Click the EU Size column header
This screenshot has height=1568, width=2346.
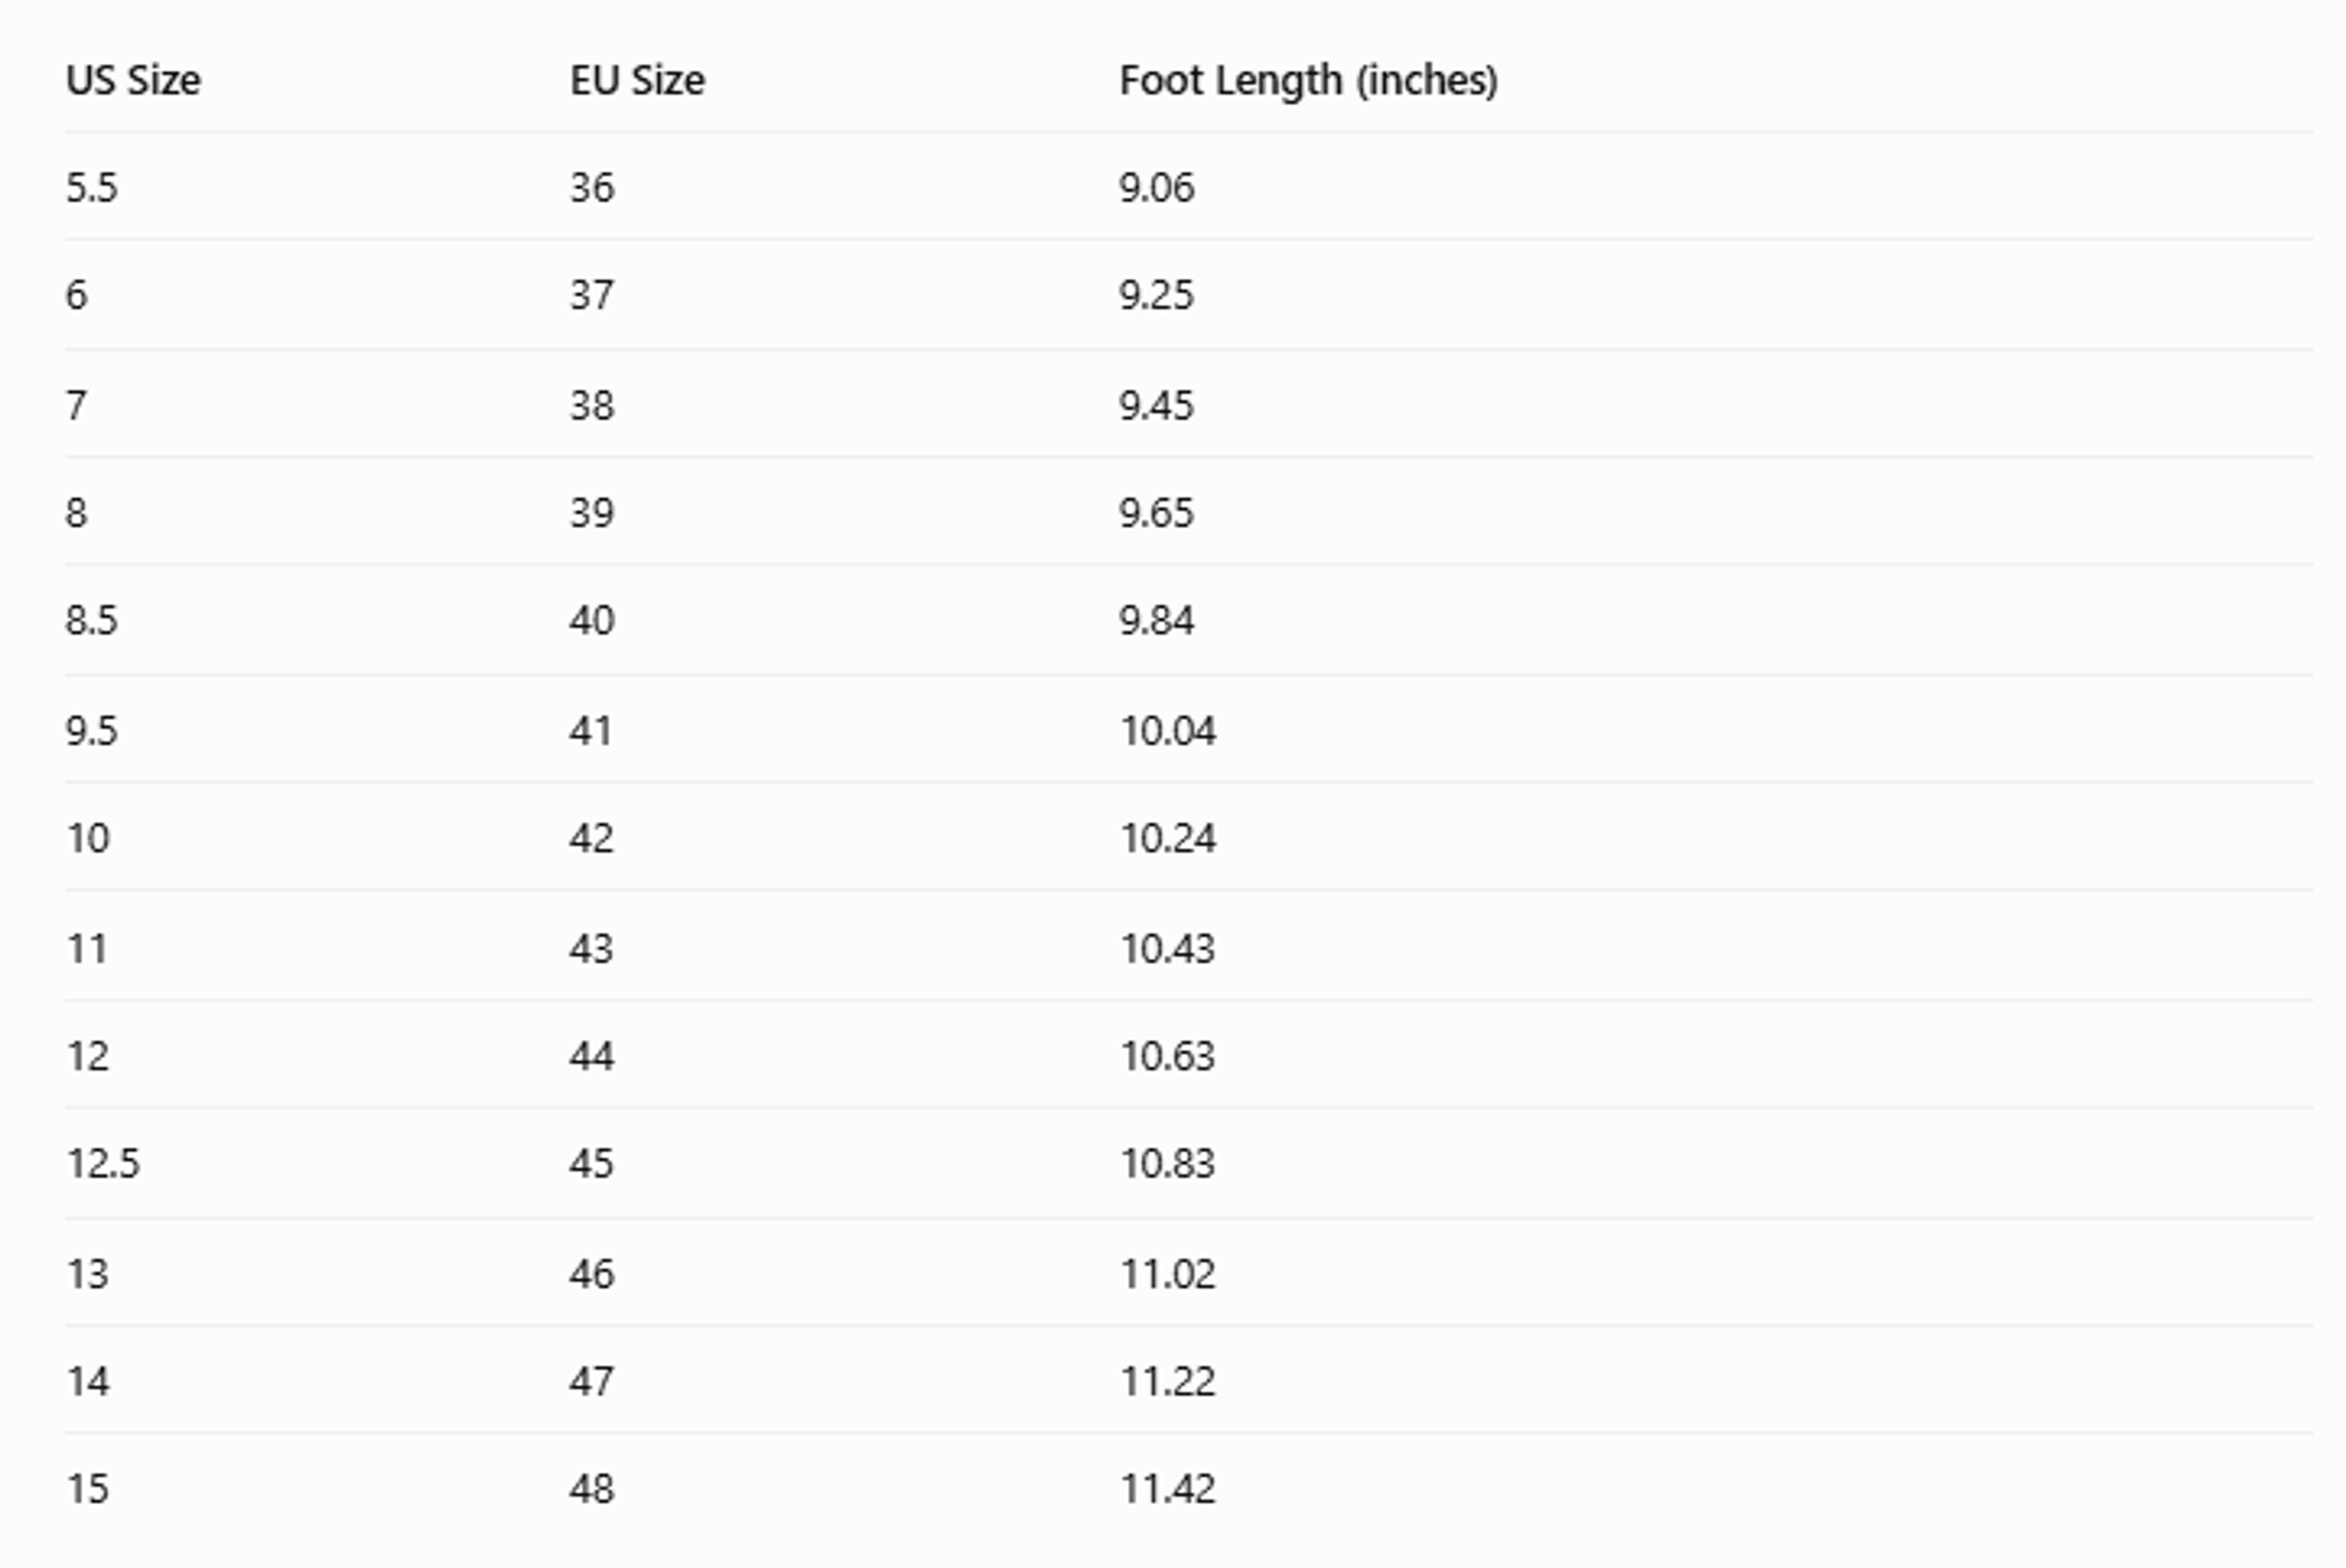(x=637, y=80)
